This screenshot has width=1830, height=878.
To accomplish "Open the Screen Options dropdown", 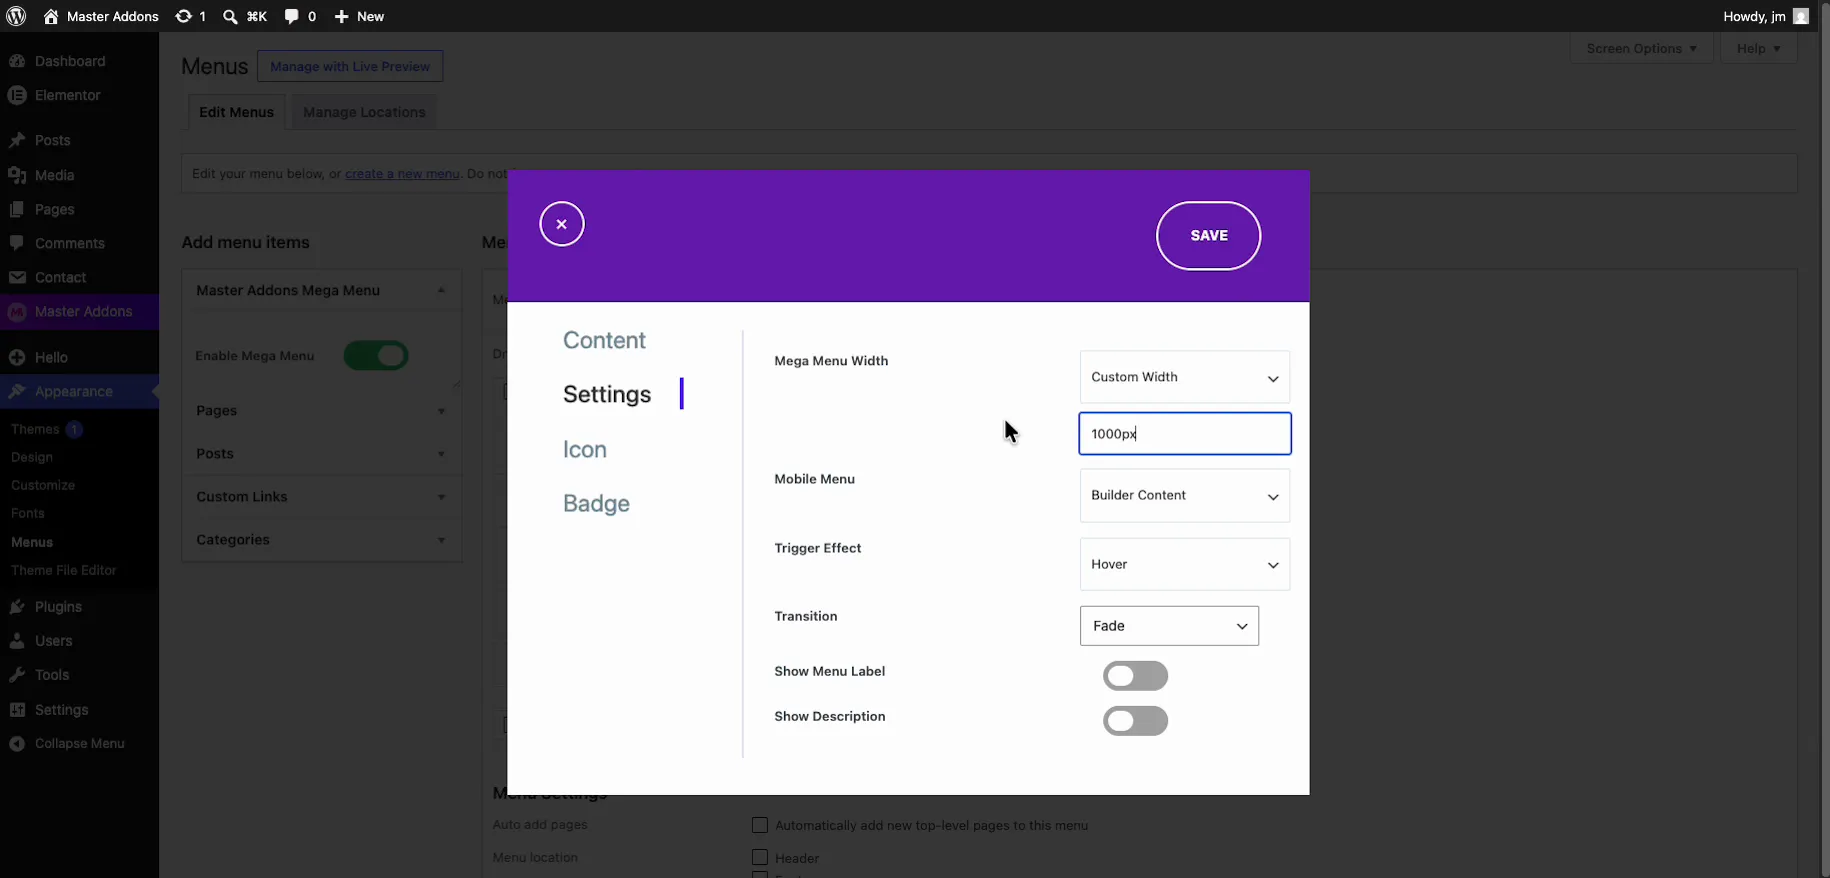I will click(x=1642, y=48).
